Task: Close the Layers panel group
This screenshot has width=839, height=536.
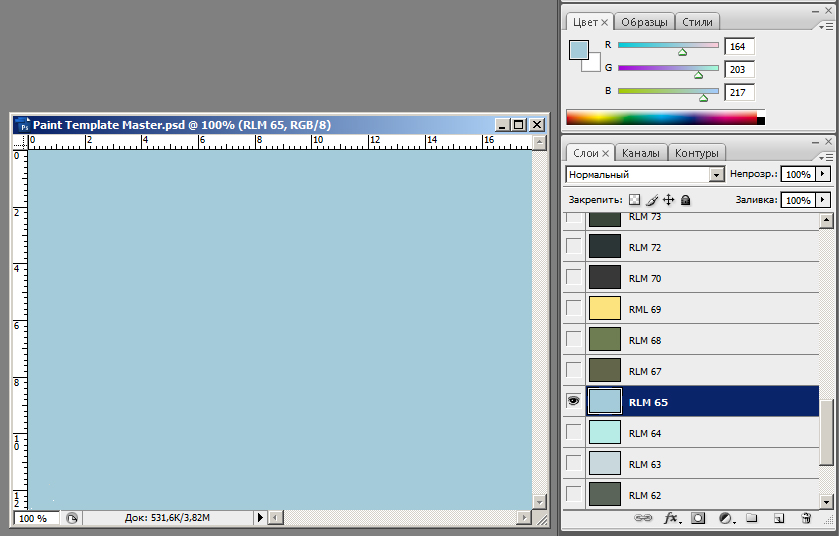Action: click(828, 142)
